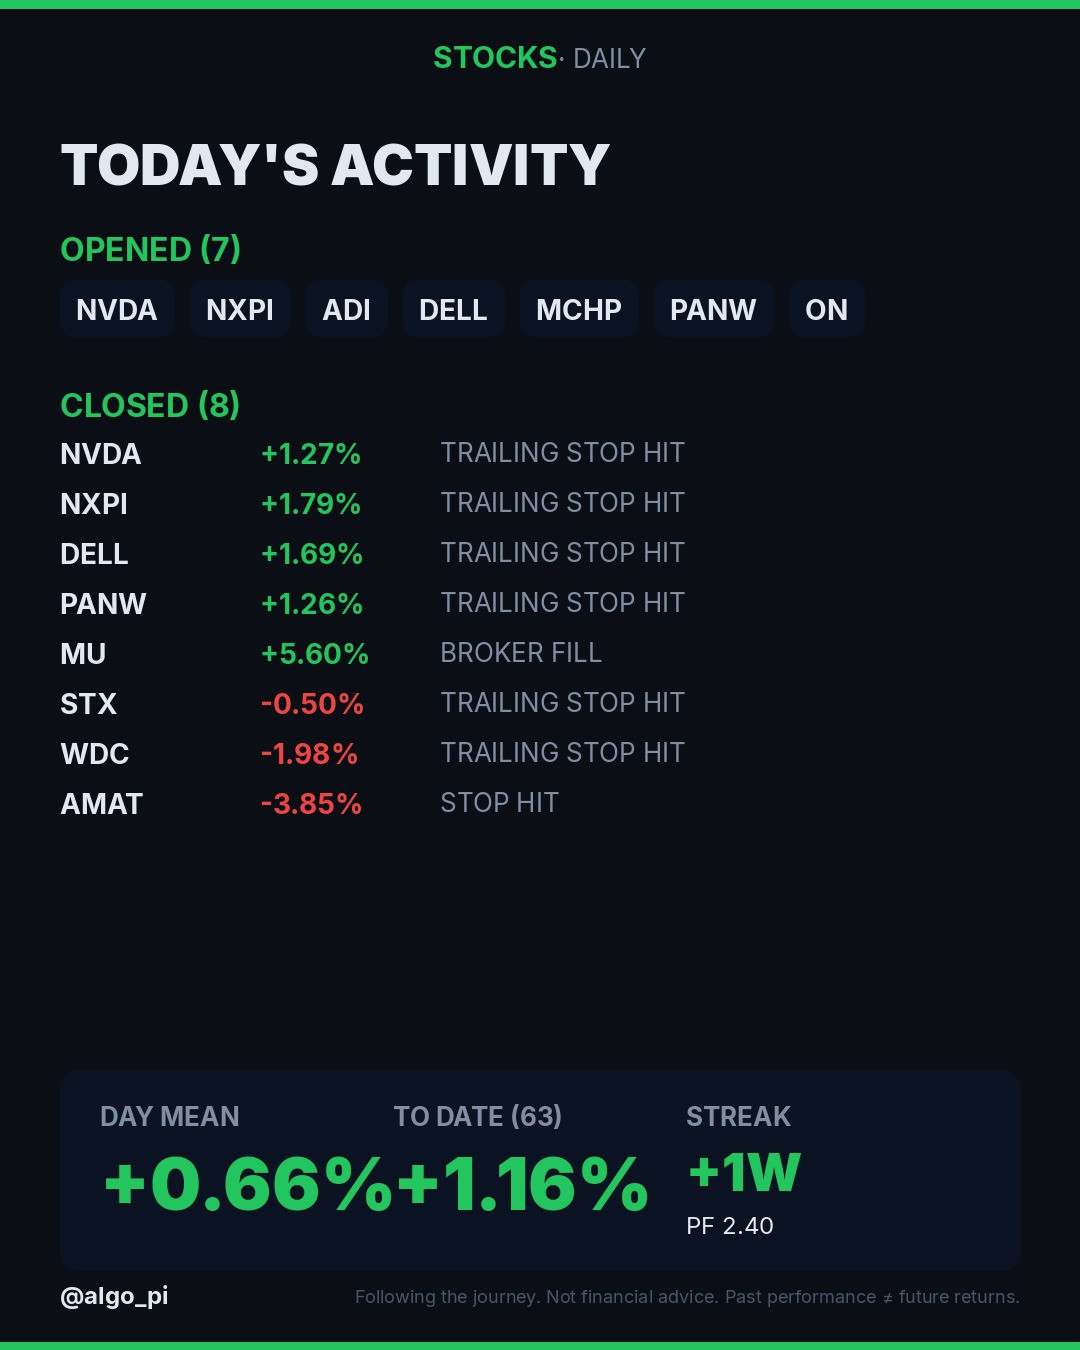This screenshot has width=1080, height=1350.
Task: Click the TO DATE +1.16% stat
Action: 521,1160
